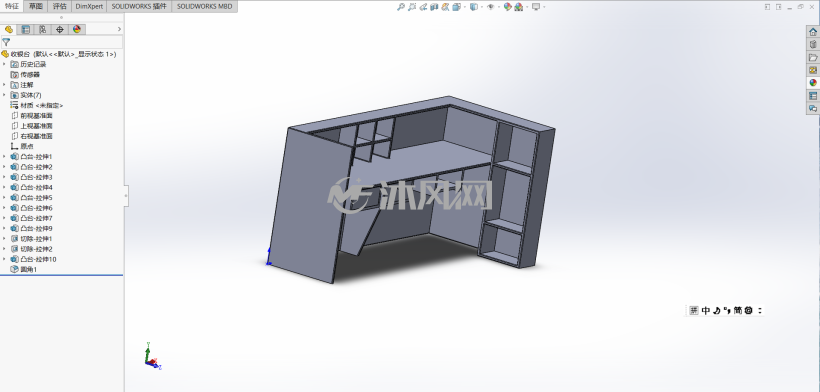Switch to the DisplayManager color-ball tab icon
Image resolution: width=820 pixels, height=392 pixels.
coord(77,29)
